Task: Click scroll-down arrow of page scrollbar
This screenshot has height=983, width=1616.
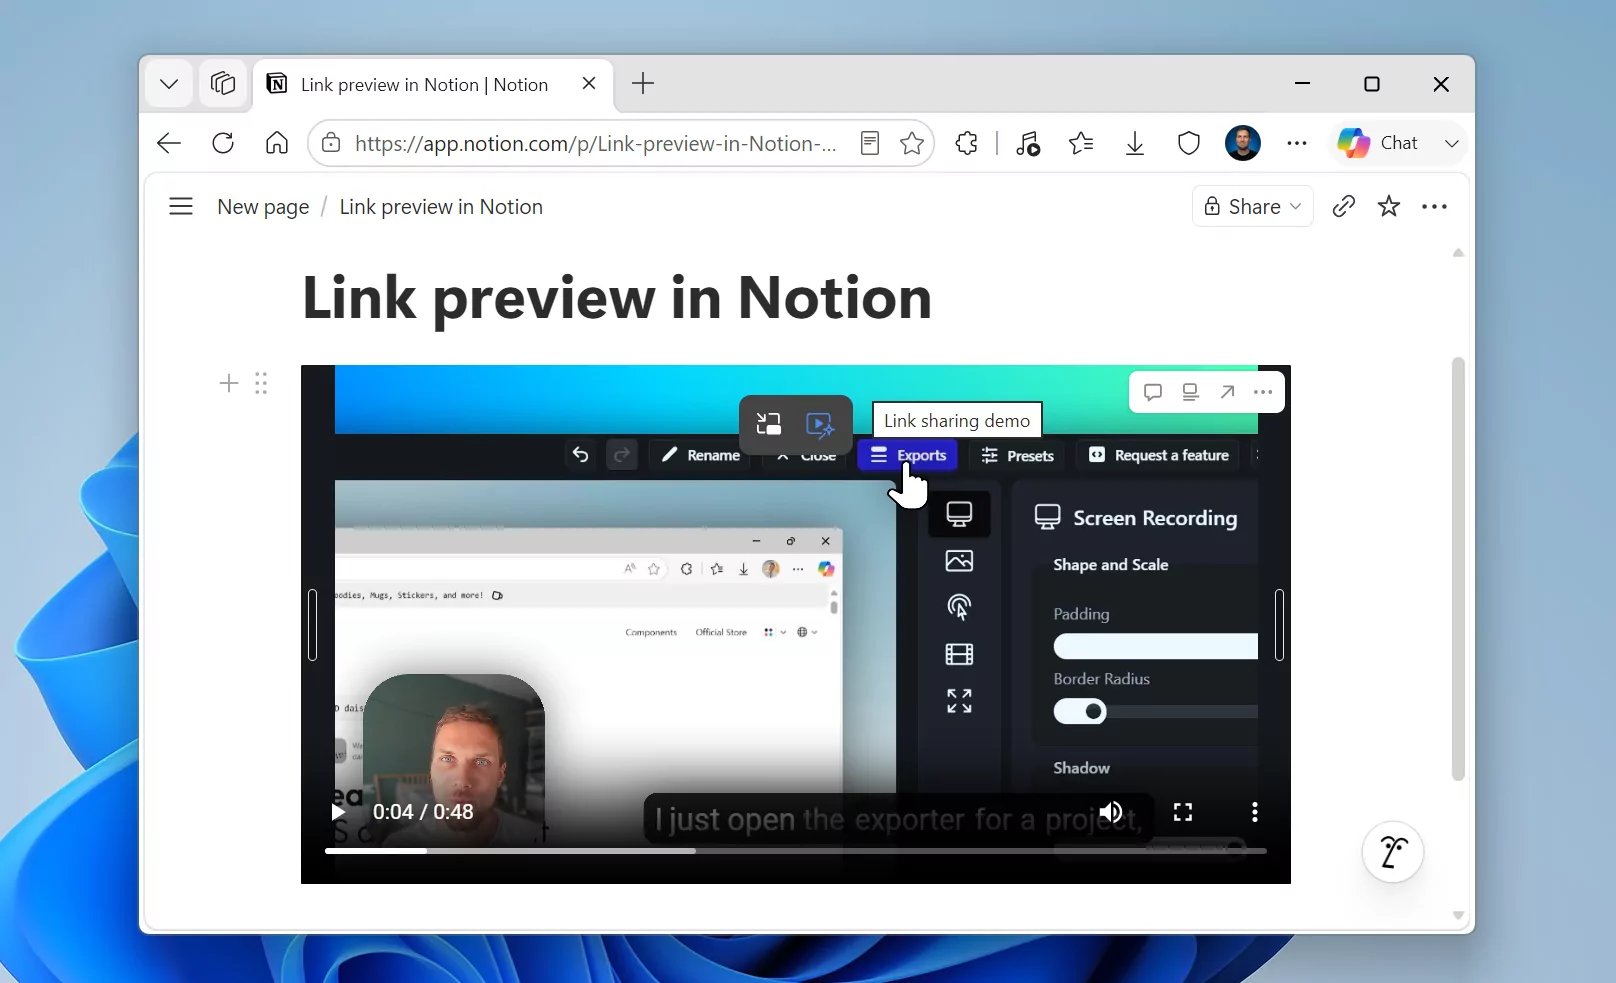Action: [x=1458, y=915]
